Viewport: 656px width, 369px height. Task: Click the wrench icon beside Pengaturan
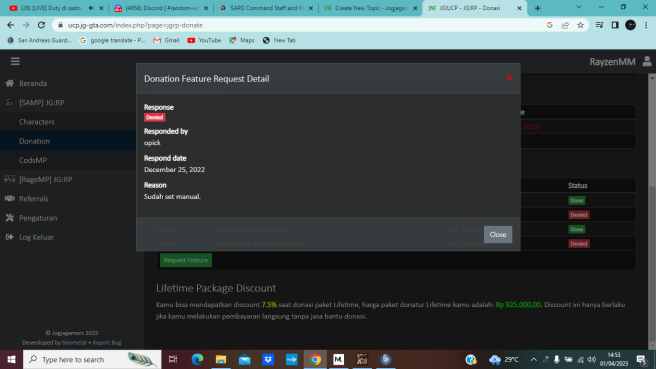pyautogui.click(x=10, y=218)
